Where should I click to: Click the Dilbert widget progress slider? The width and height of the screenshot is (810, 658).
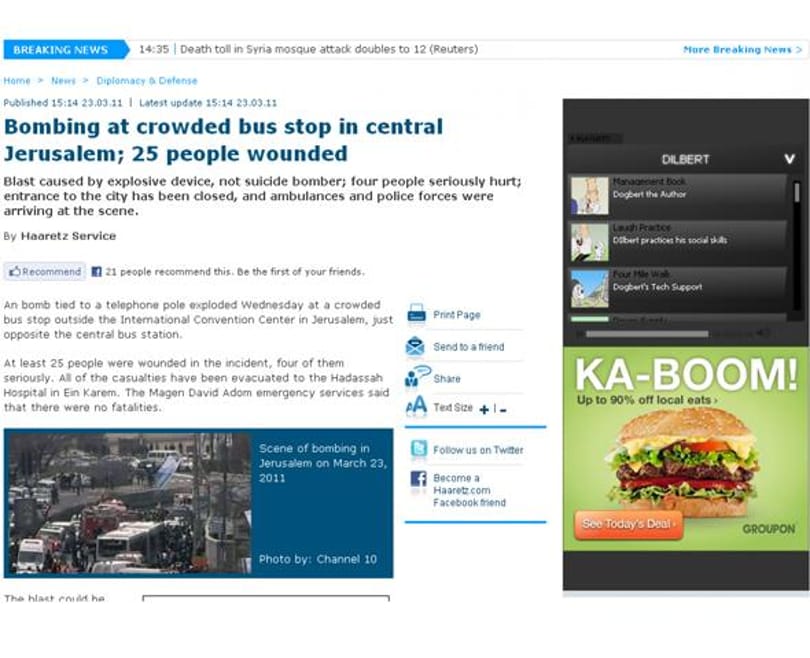coord(647,334)
